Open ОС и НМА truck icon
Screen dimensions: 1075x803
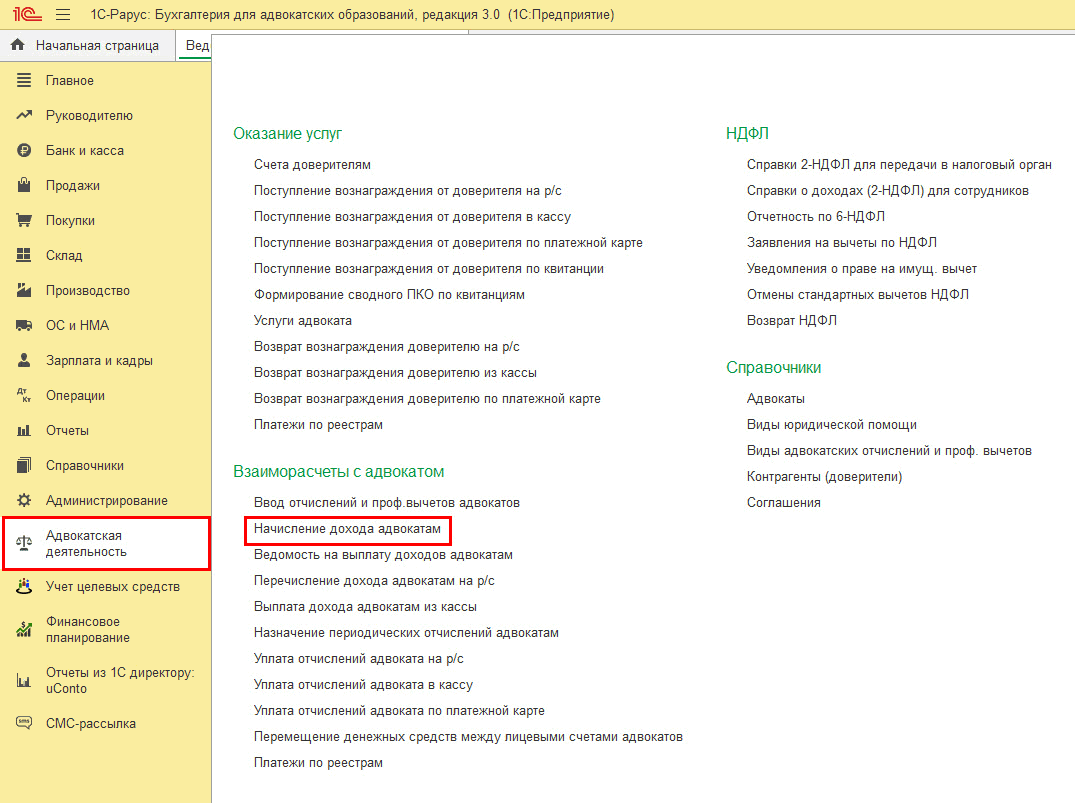pos(25,326)
